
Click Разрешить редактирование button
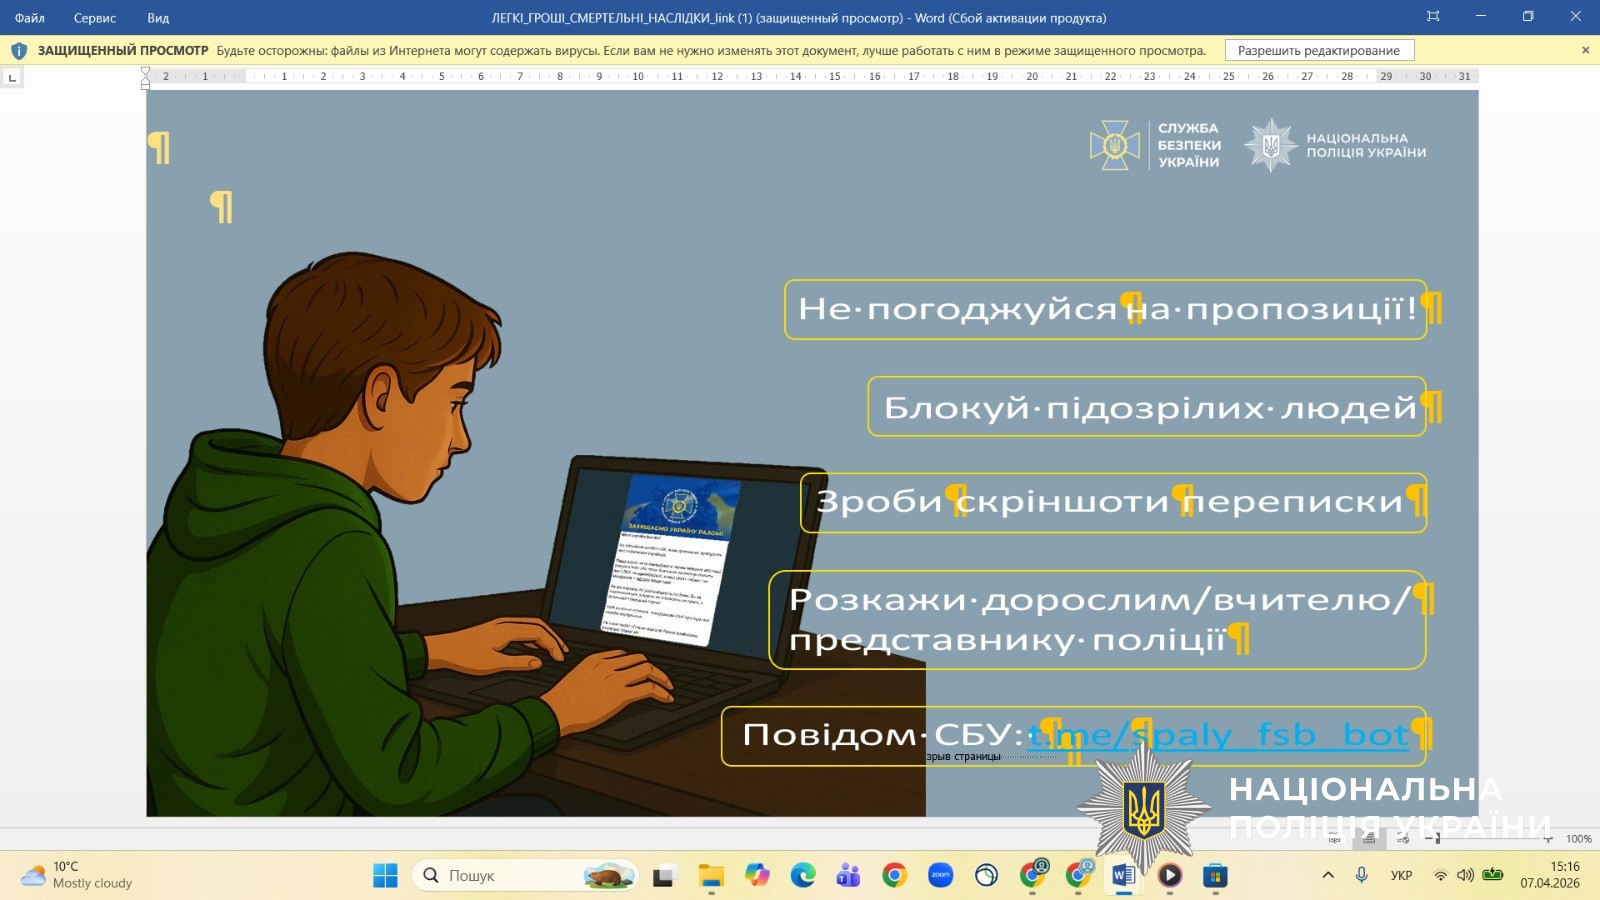tap(1318, 51)
